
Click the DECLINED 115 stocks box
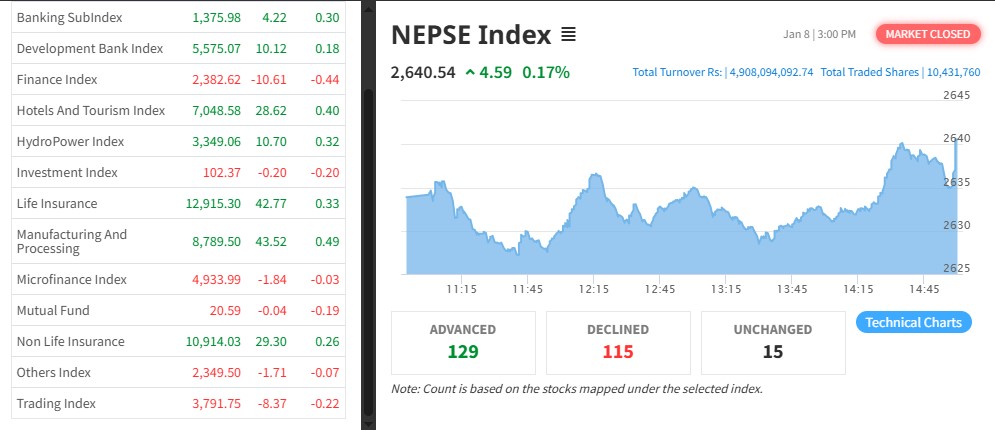coord(617,341)
